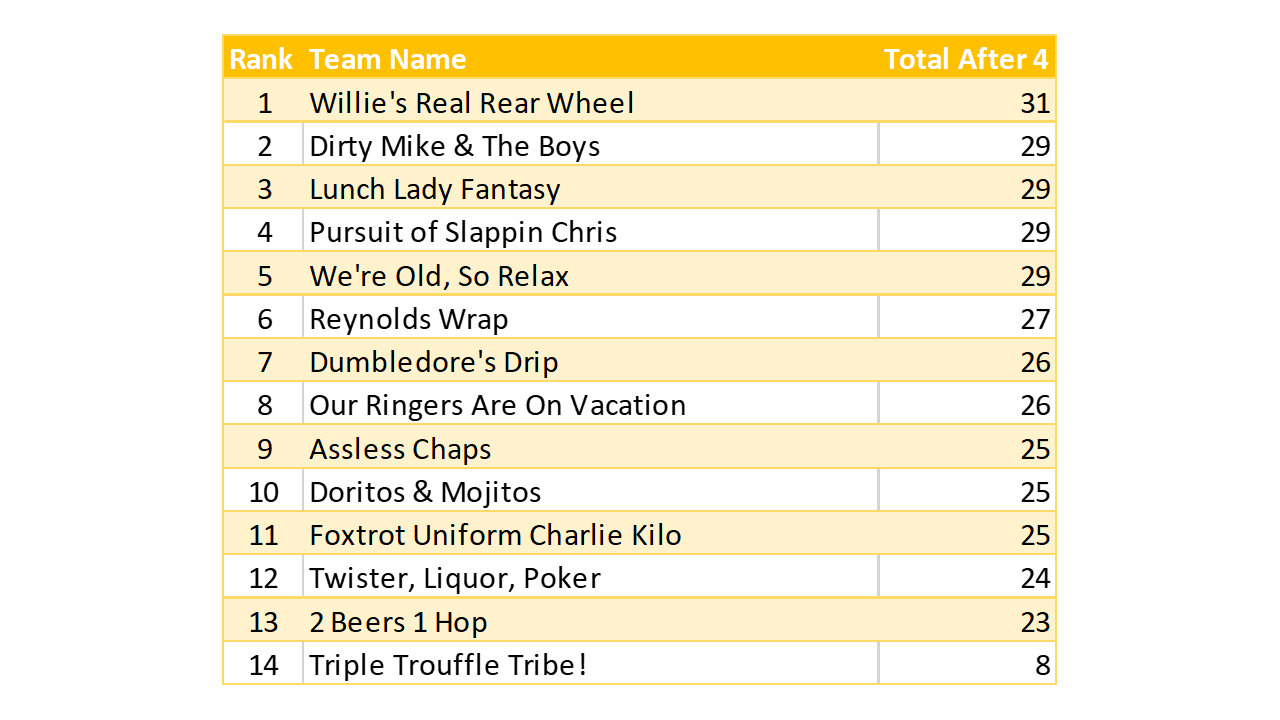This screenshot has width=1280, height=720.
Task: Select the 2 Beers 1 Hop team
Action: [398, 622]
